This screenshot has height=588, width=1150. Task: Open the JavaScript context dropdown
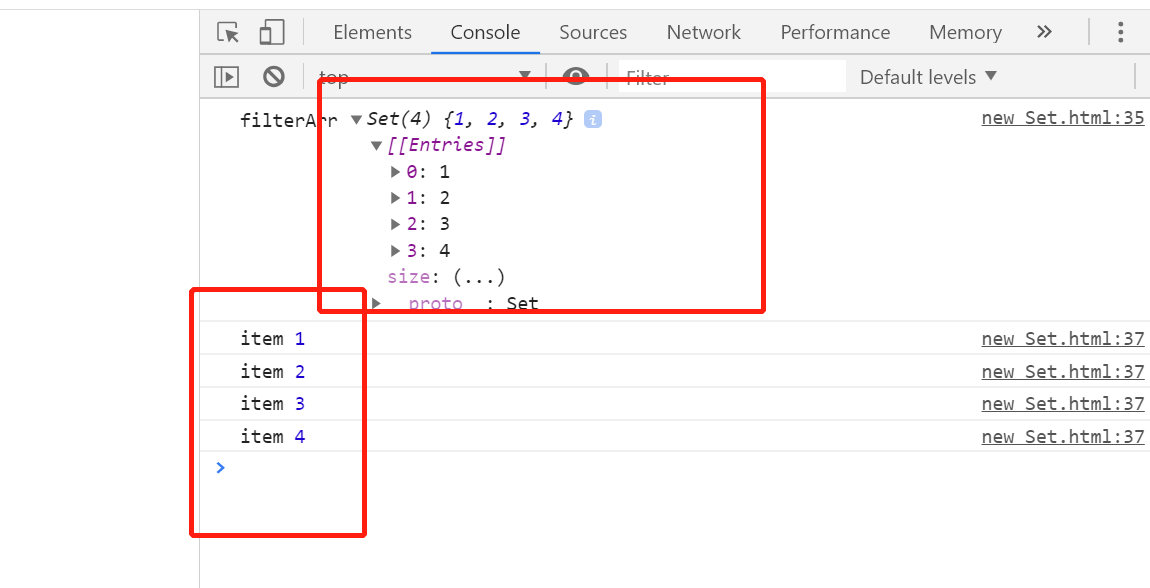(x=425, y=76)
